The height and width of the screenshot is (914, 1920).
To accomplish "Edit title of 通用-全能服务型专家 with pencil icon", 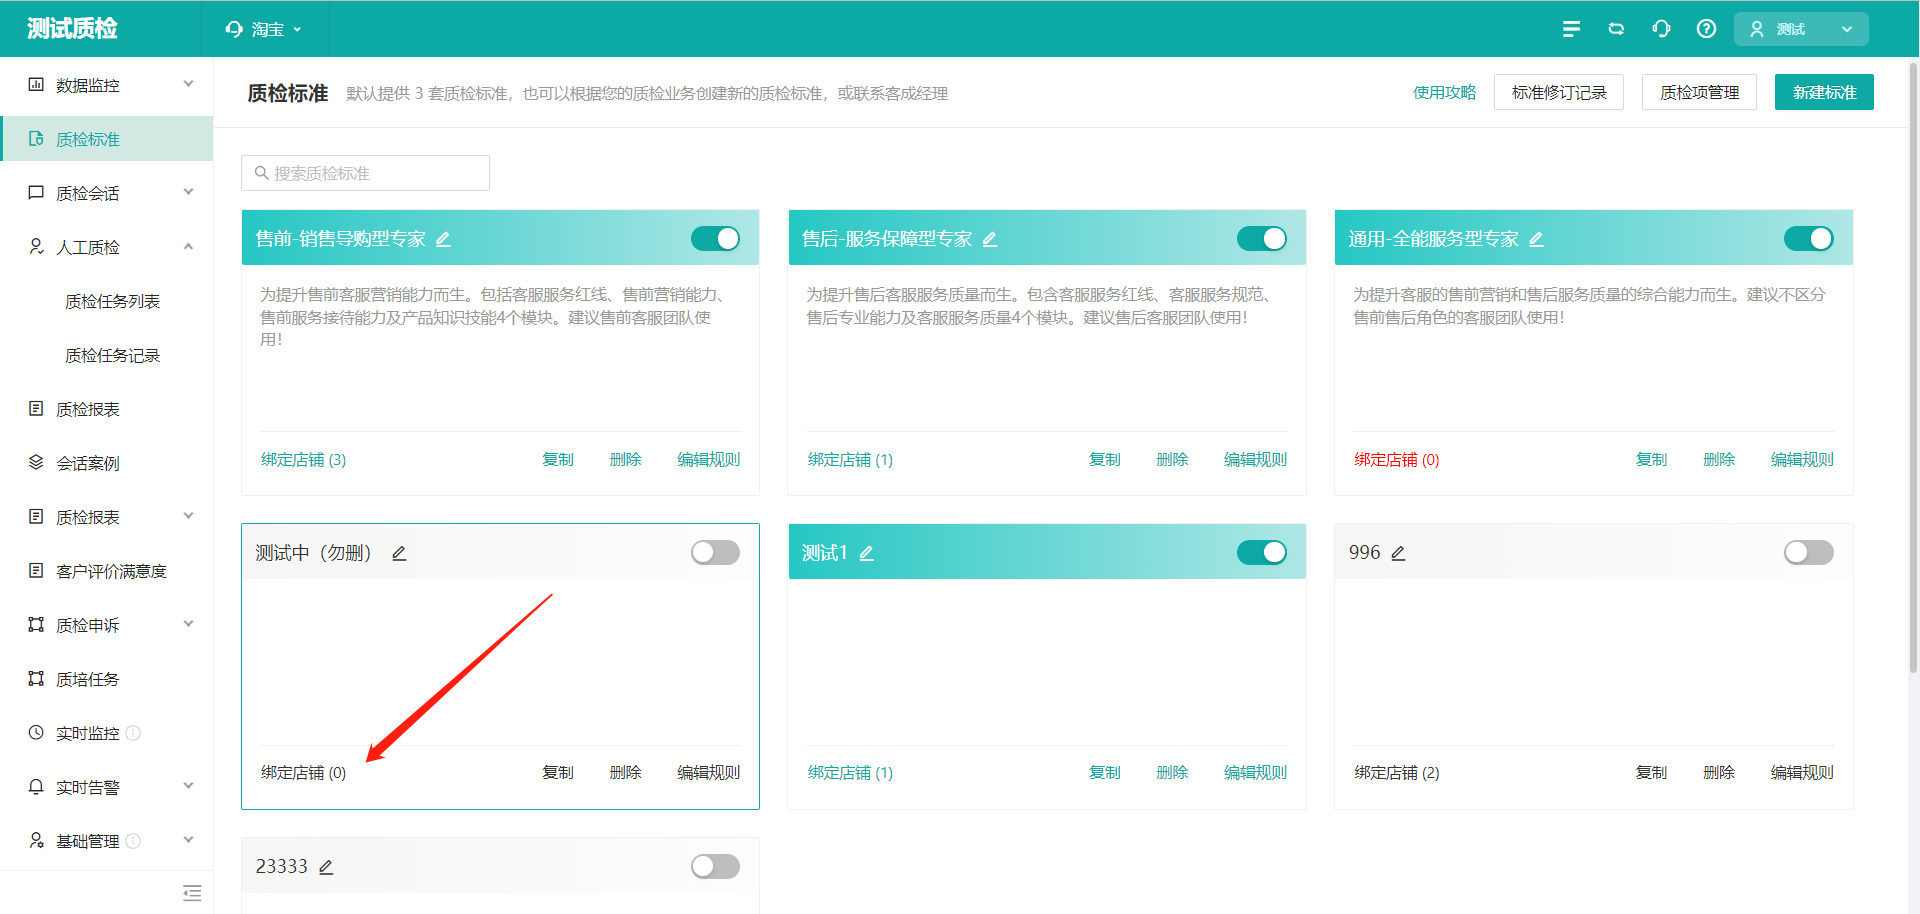I will [1536, 239].
